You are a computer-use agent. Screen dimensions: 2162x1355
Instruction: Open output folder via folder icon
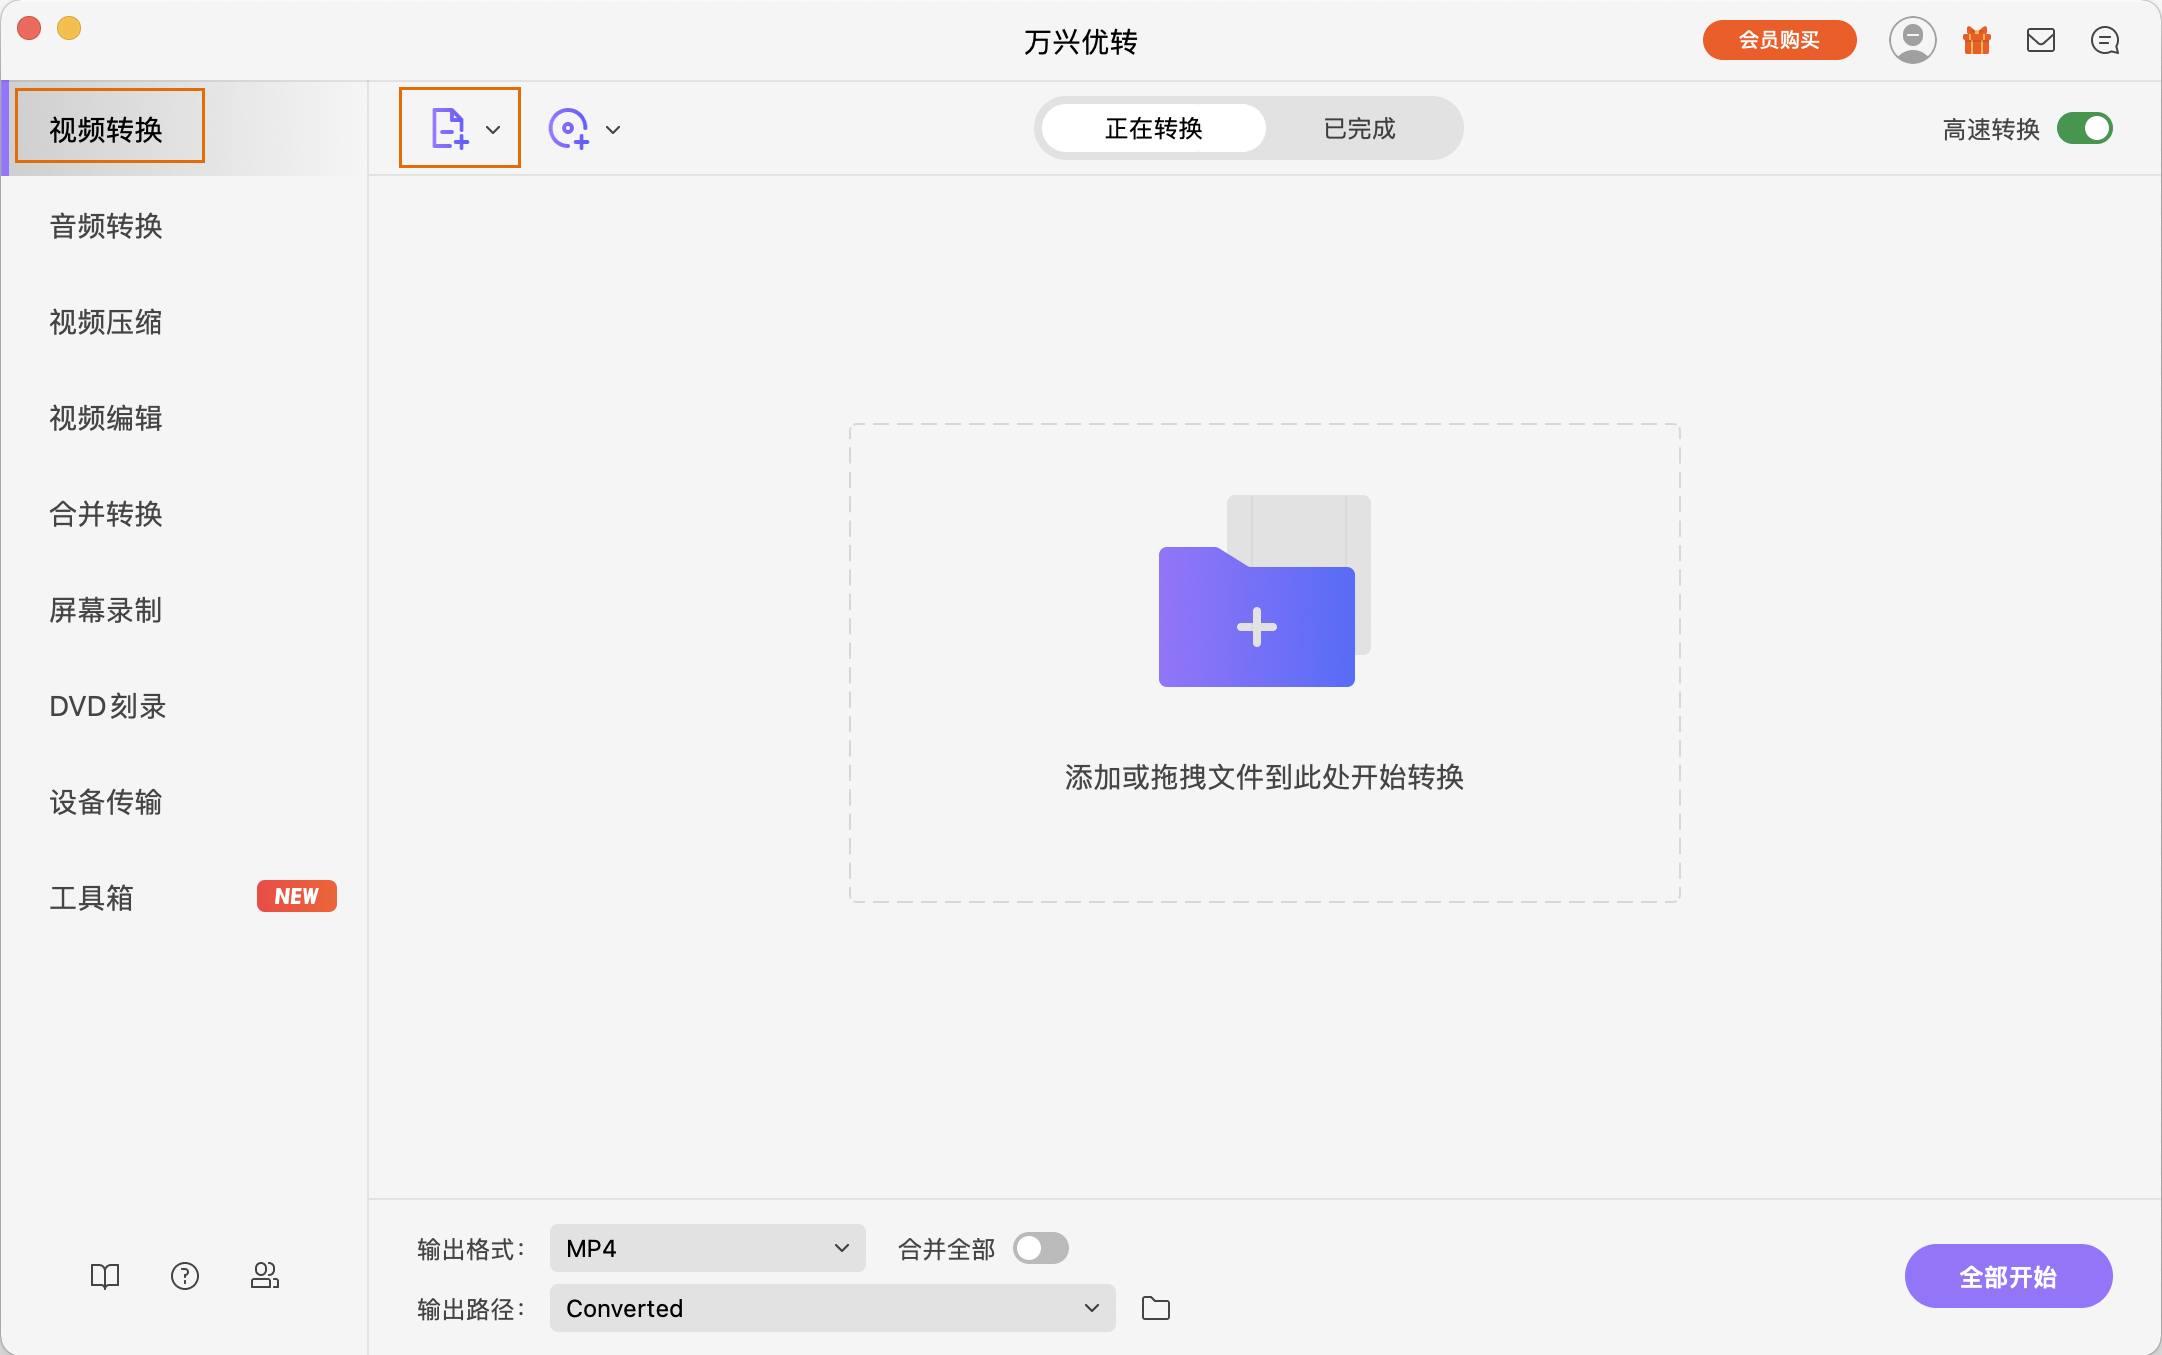(x=1156, y=1308)
